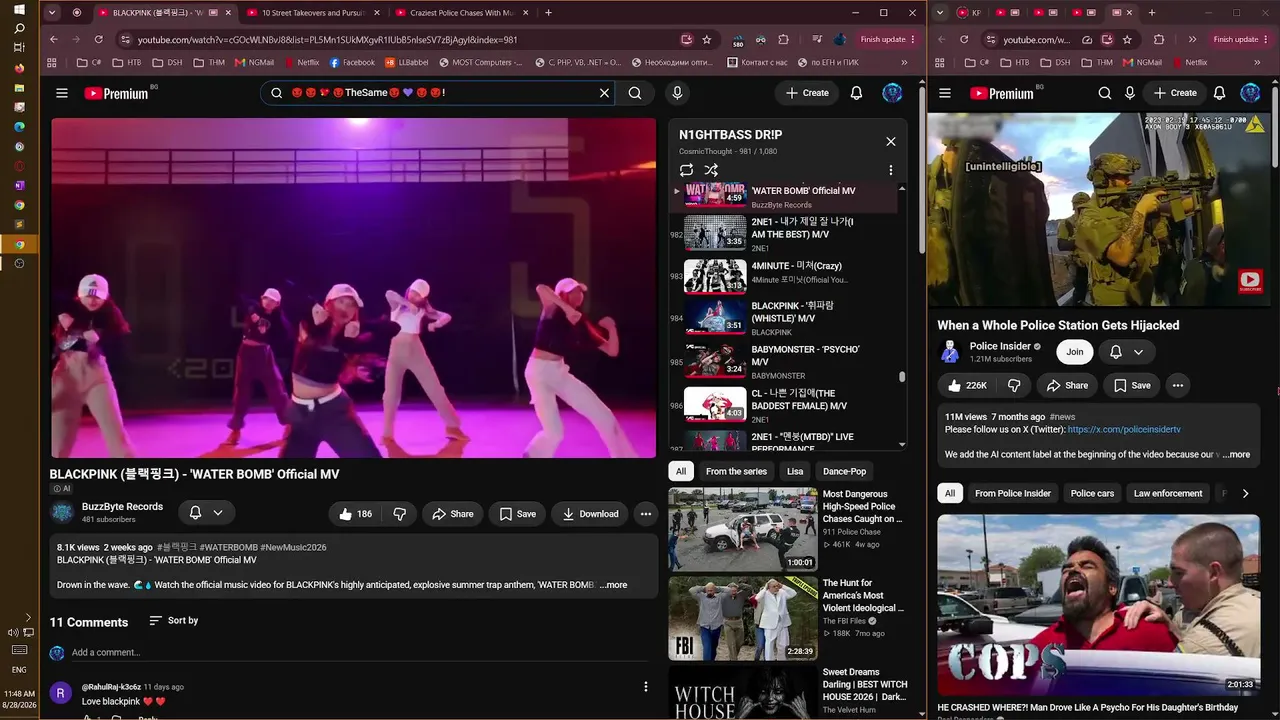Play 4MINUTE Crazy from the playlist
The height and width of the screenshot is (720, 1280).
point(785,276)
